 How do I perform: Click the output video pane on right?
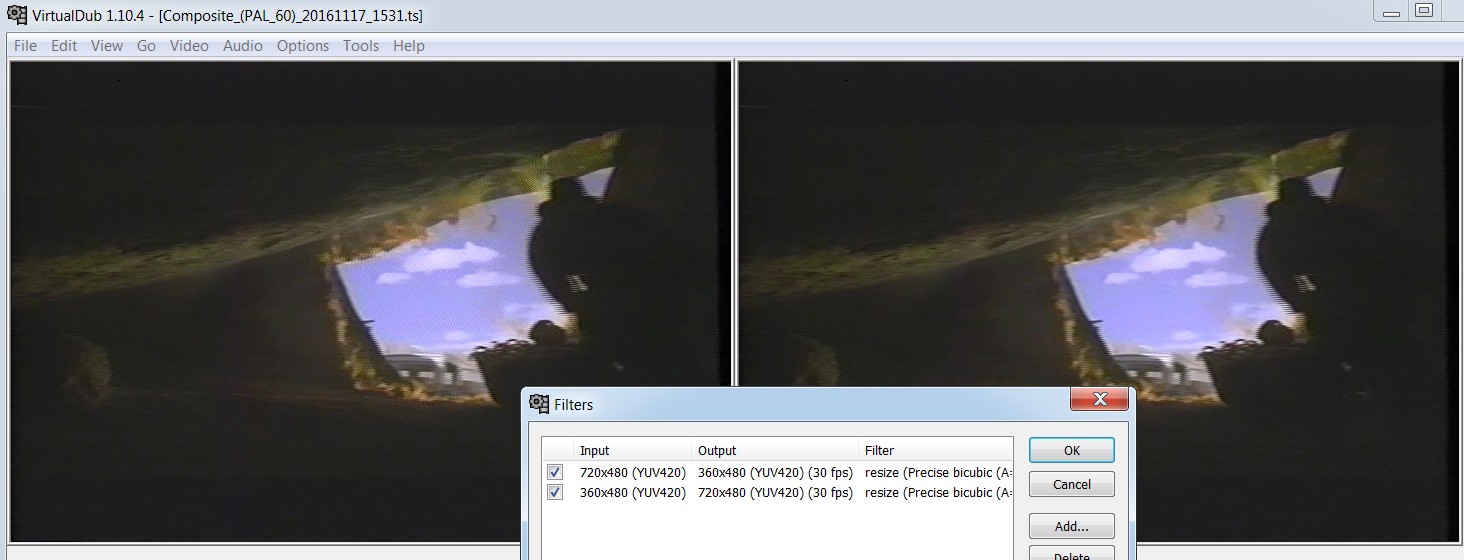1098,300
